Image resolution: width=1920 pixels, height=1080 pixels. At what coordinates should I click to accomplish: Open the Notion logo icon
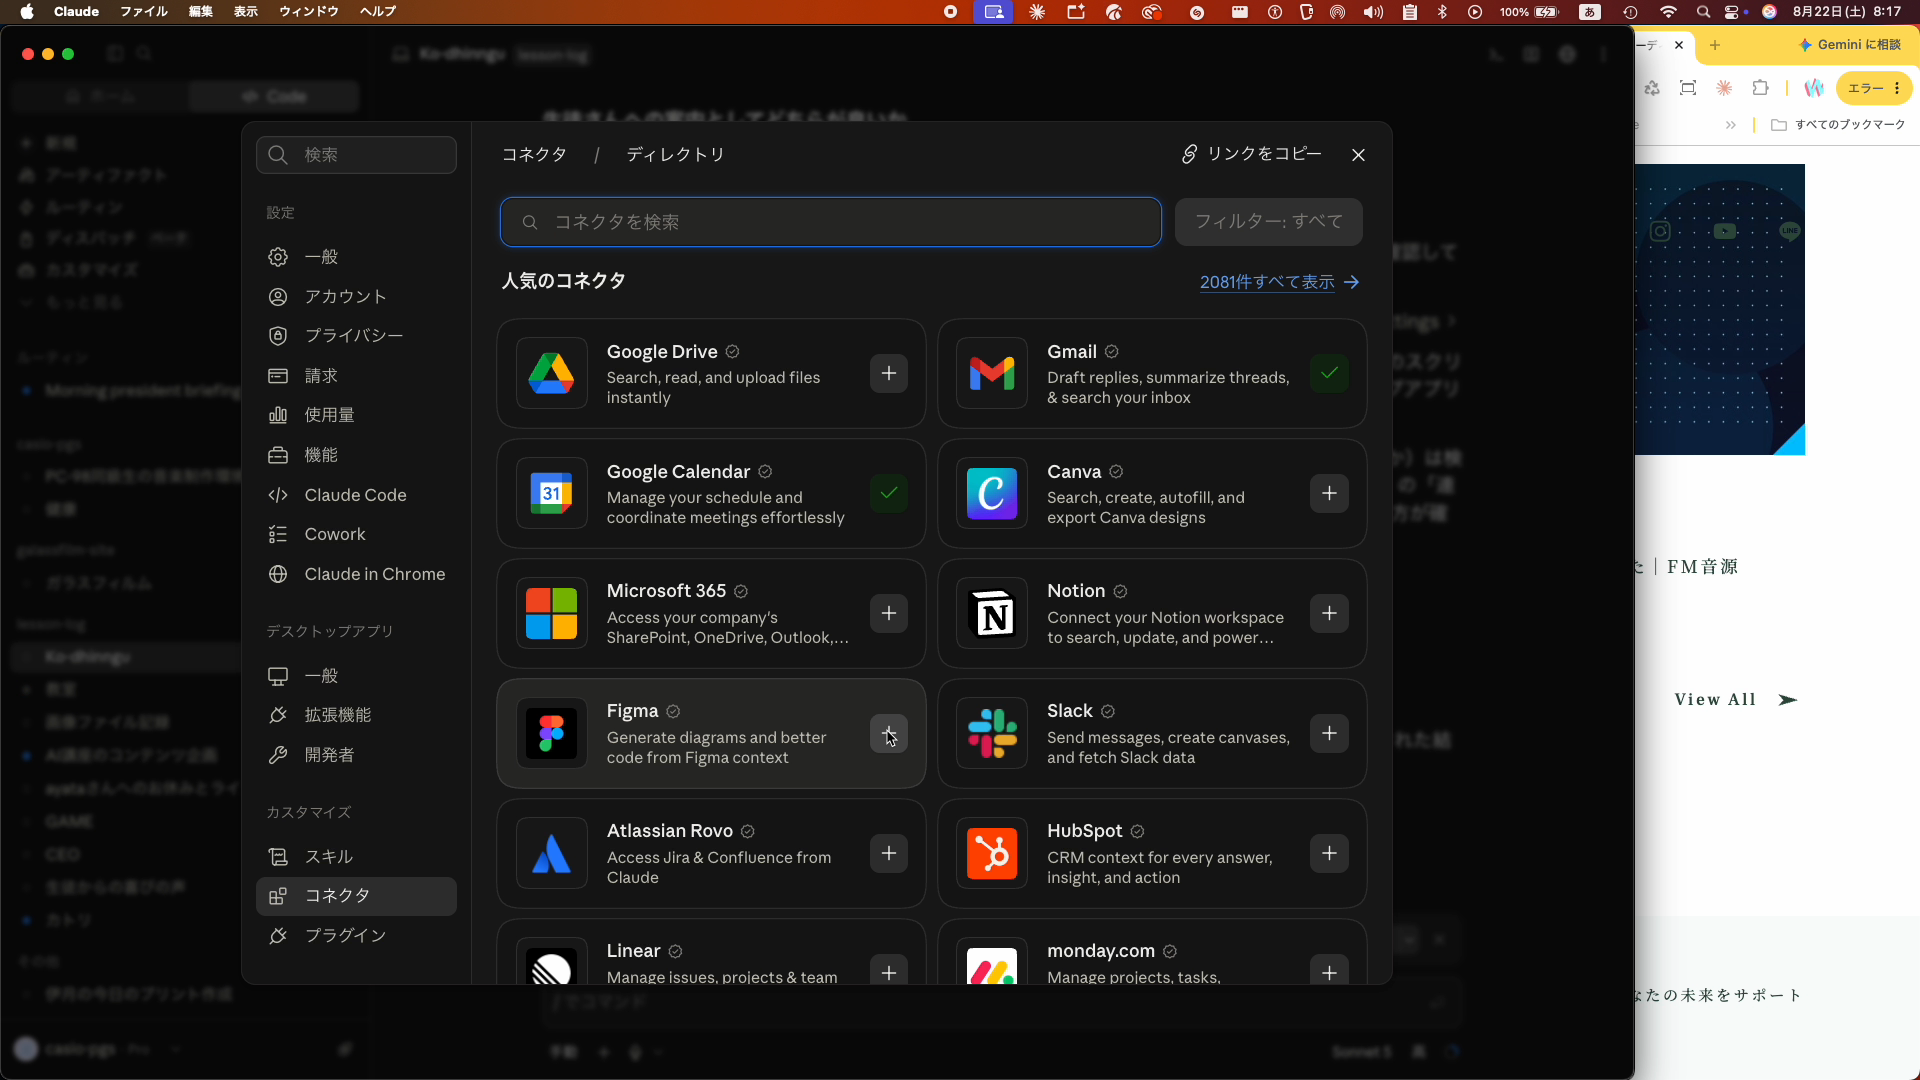point(992,613)
